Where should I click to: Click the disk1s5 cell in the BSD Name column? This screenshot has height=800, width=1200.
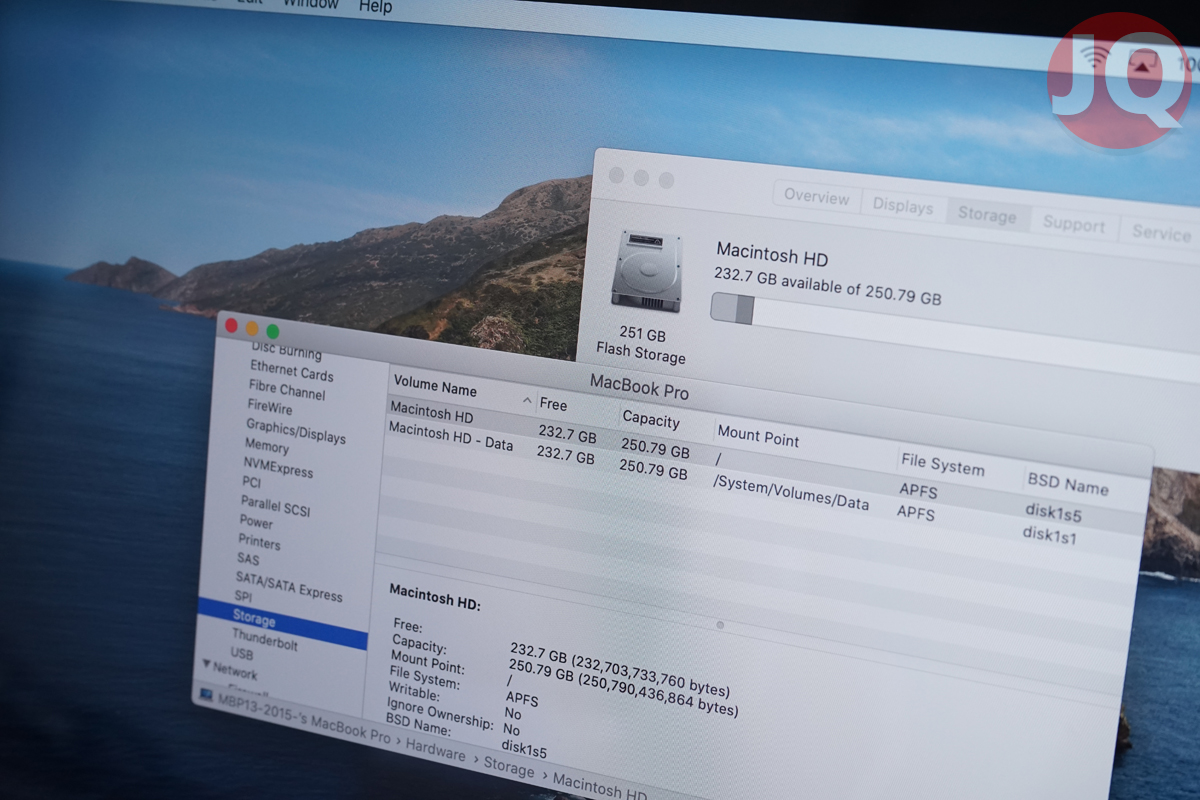(1053, 512)
